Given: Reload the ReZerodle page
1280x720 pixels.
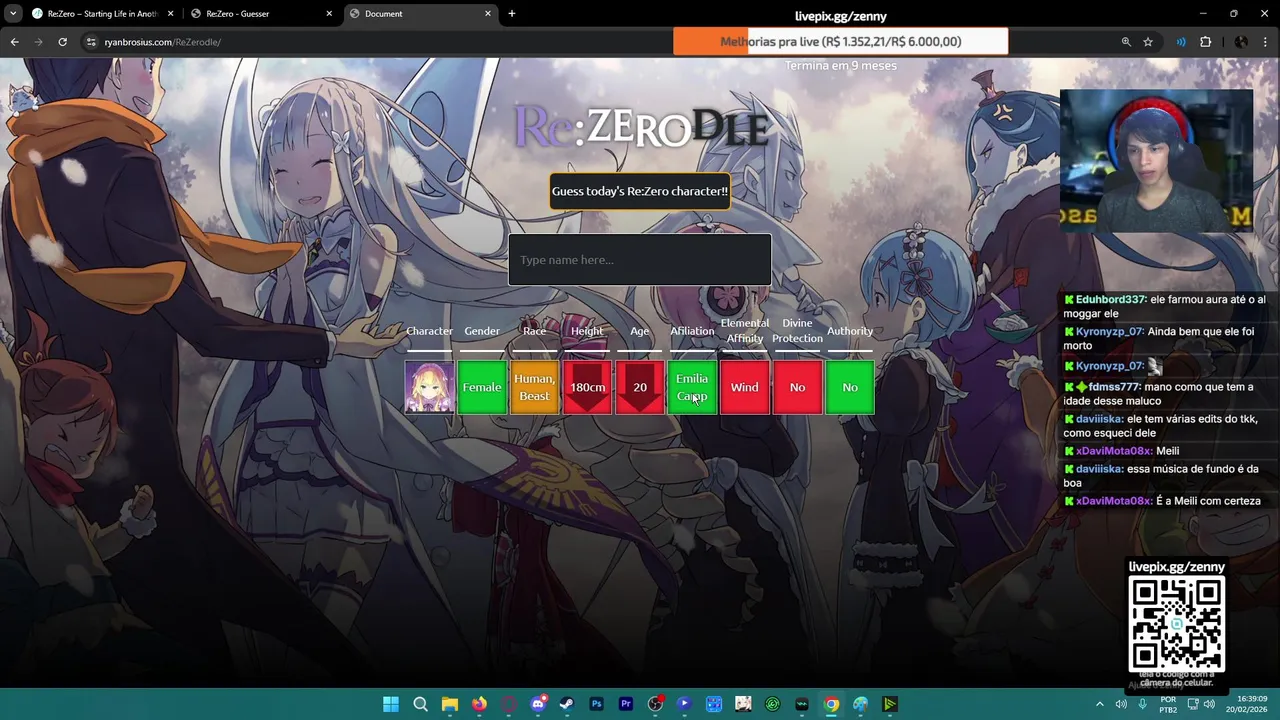Looking at the screenshot, I should 62,42.
